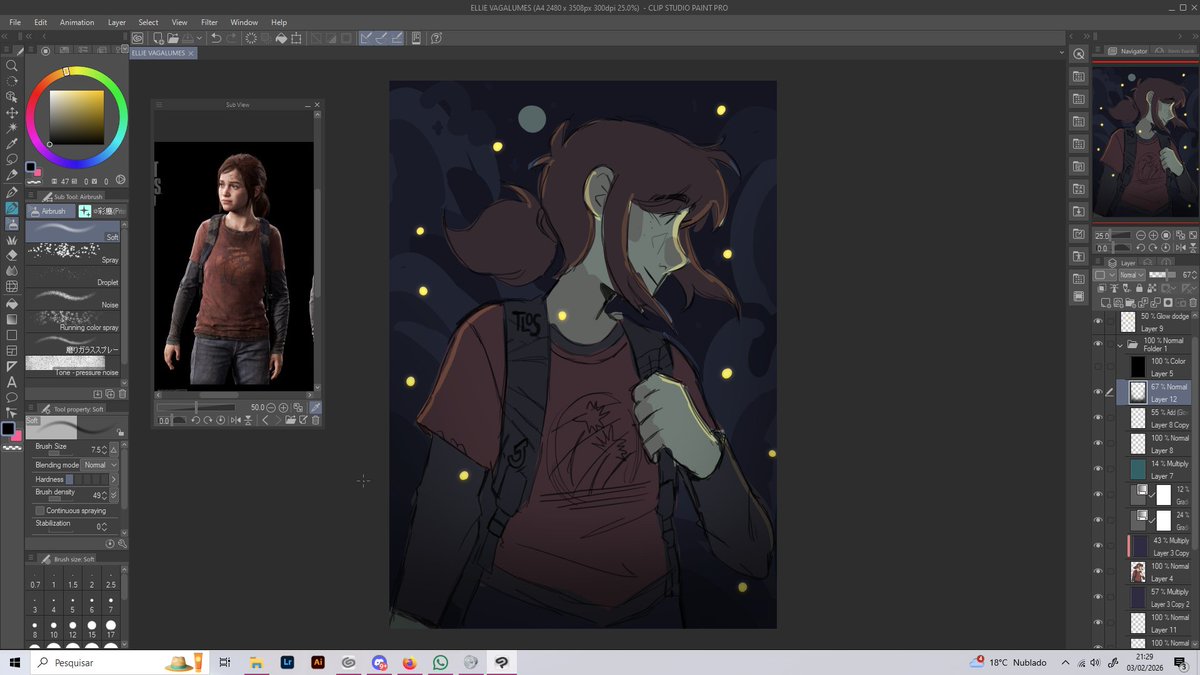The width and height of the screenshot is (1200, 675).
Task: Select the Airbrush sub tool group
Action: [x=49, y=211]
